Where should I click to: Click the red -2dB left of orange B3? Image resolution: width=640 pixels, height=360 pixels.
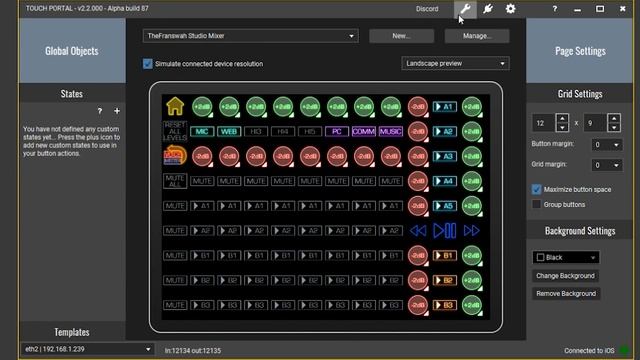[x=418, y=305]
